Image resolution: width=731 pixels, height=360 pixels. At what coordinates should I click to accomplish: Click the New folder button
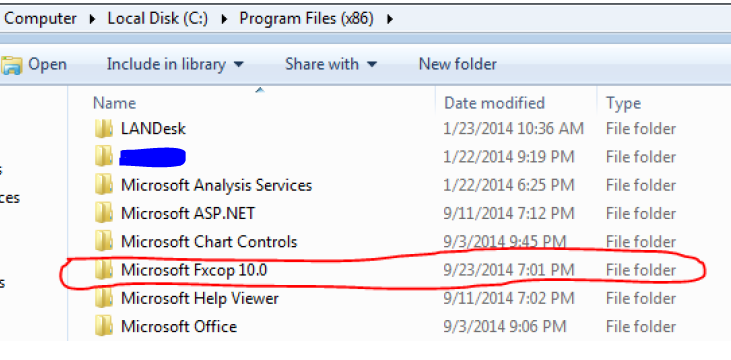point(458,64)
